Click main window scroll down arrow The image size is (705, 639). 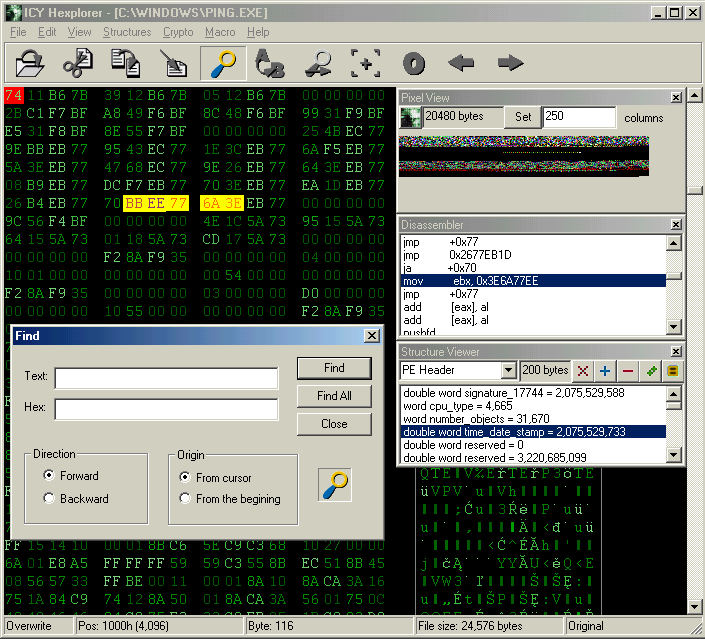695,607
